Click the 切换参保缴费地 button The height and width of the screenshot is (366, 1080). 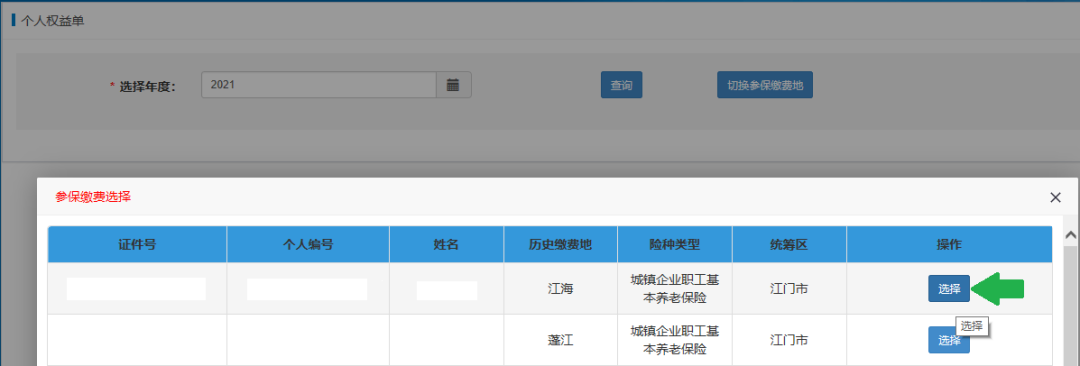coord(765,85)
